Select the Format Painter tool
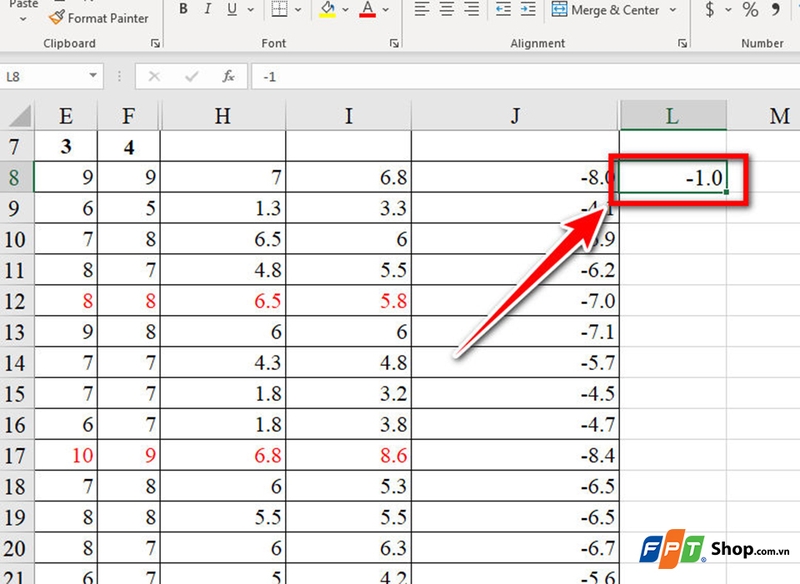800x584 pixels. coord(97,18)
